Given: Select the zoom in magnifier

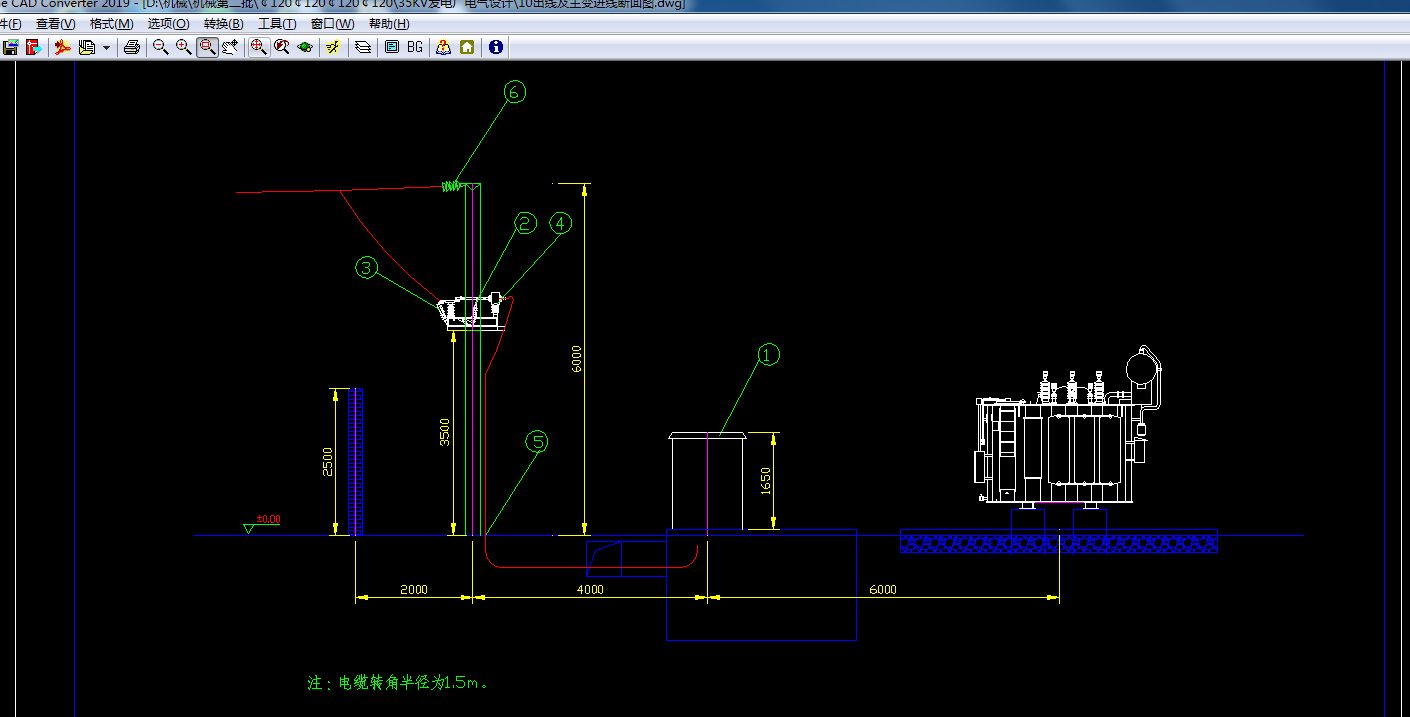Looking at the screenshot, I should click(x=184, y=47).
